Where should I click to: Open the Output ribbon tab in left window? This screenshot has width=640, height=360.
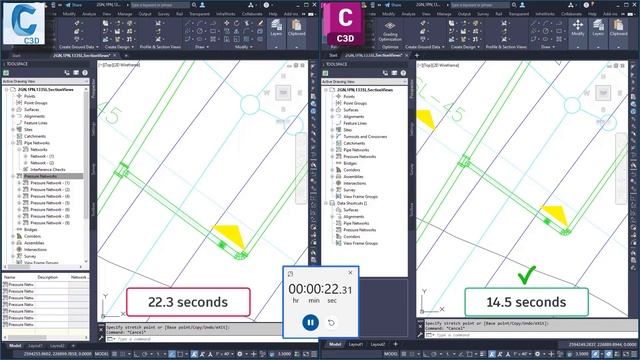(x=145, y=14)
